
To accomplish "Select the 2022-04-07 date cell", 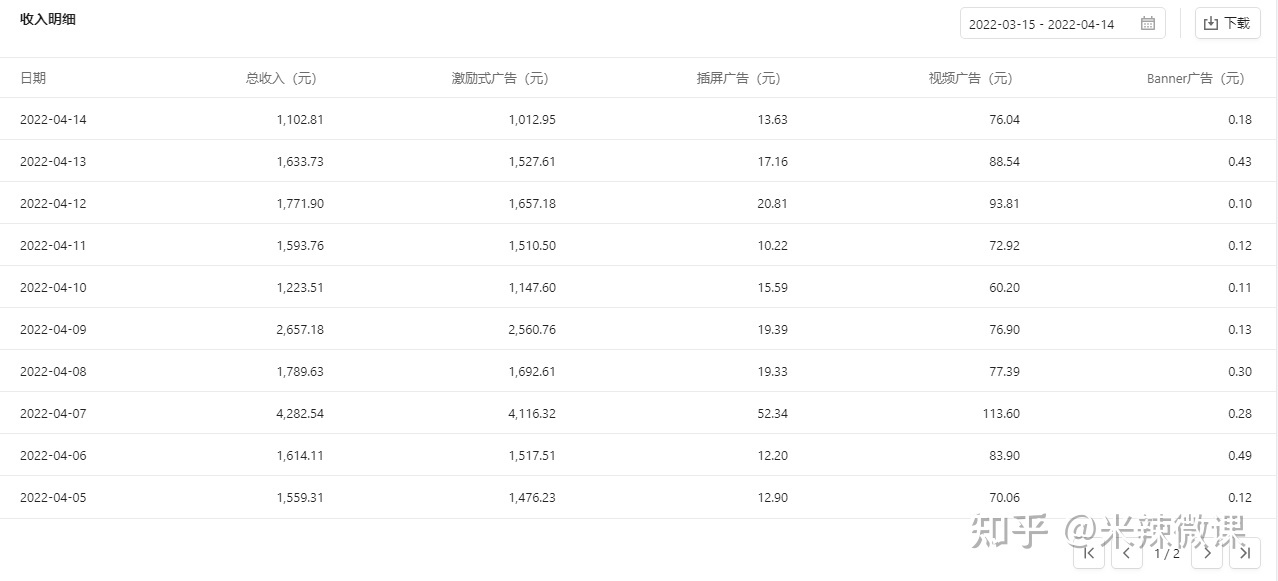I will click(x=53, y=414).
